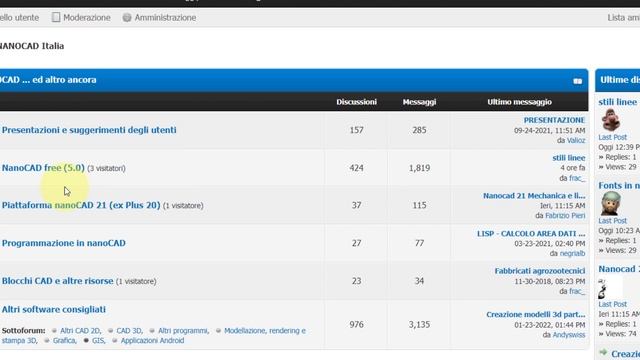Open Piattaforma nanoCAD 21 forum
Screen dimensions: 640x360
(81, 205)
